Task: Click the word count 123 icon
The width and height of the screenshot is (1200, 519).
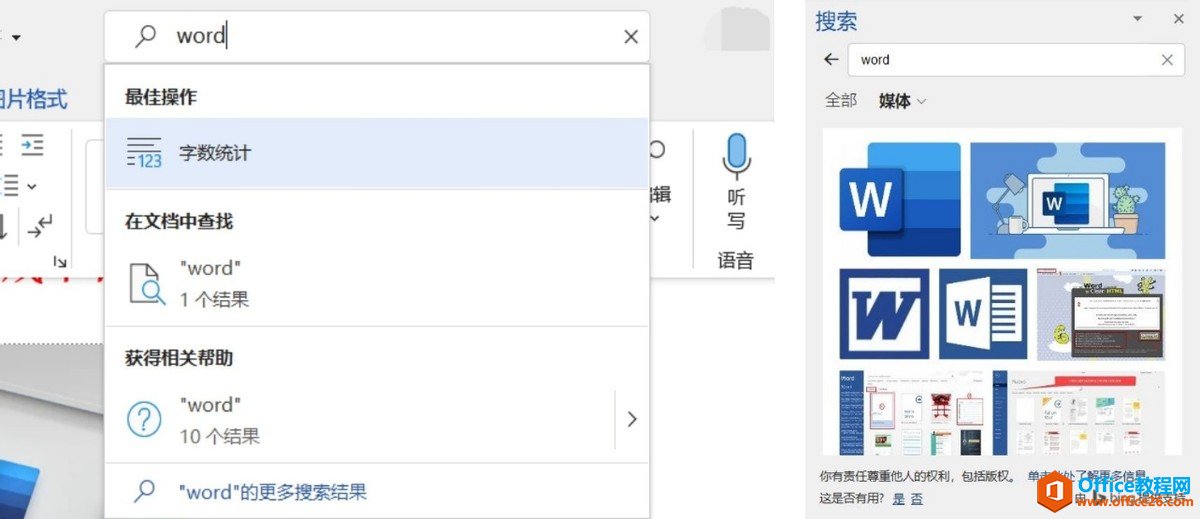Action: (144, 153)
